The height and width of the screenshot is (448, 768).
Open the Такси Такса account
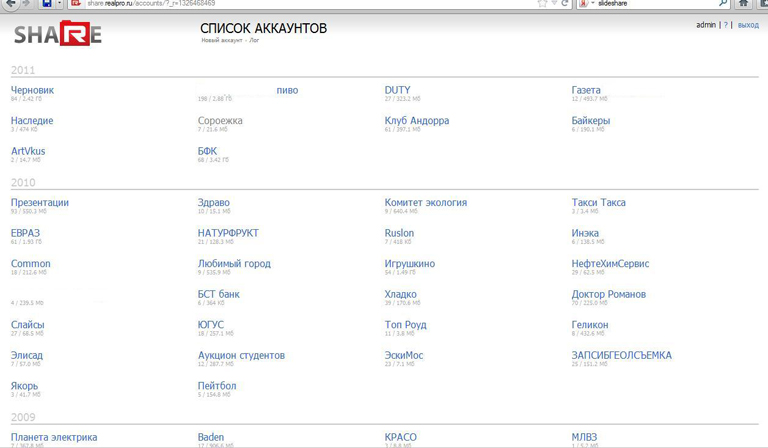tap(599, 203)
